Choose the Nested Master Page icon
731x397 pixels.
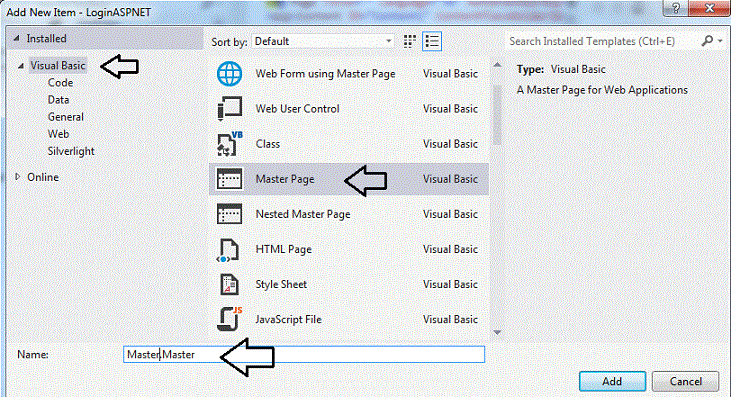point(229,214)
